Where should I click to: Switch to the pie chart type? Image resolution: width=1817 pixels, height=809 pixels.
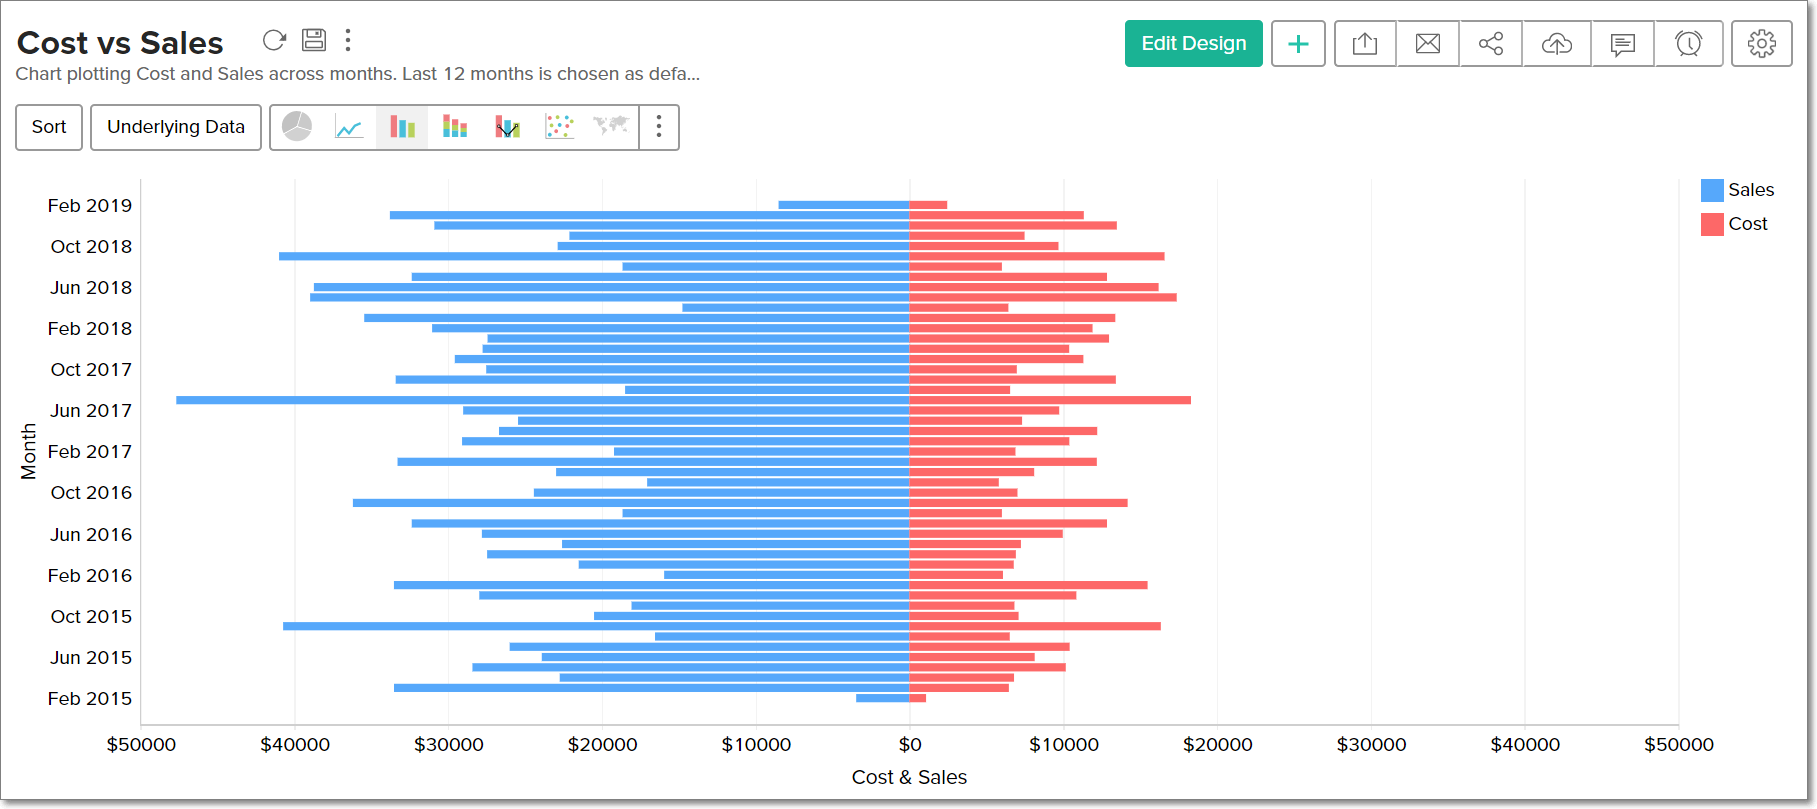[x=297, y=127]
